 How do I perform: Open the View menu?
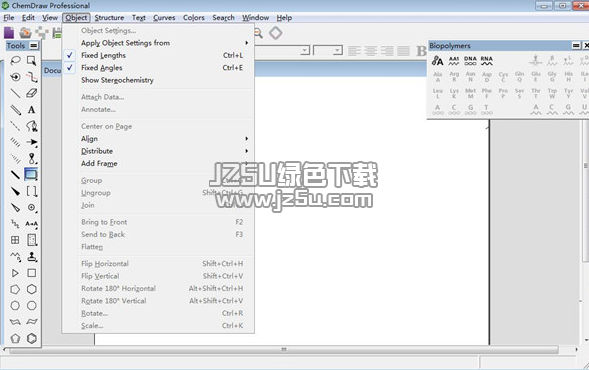[x=50, y=18]
